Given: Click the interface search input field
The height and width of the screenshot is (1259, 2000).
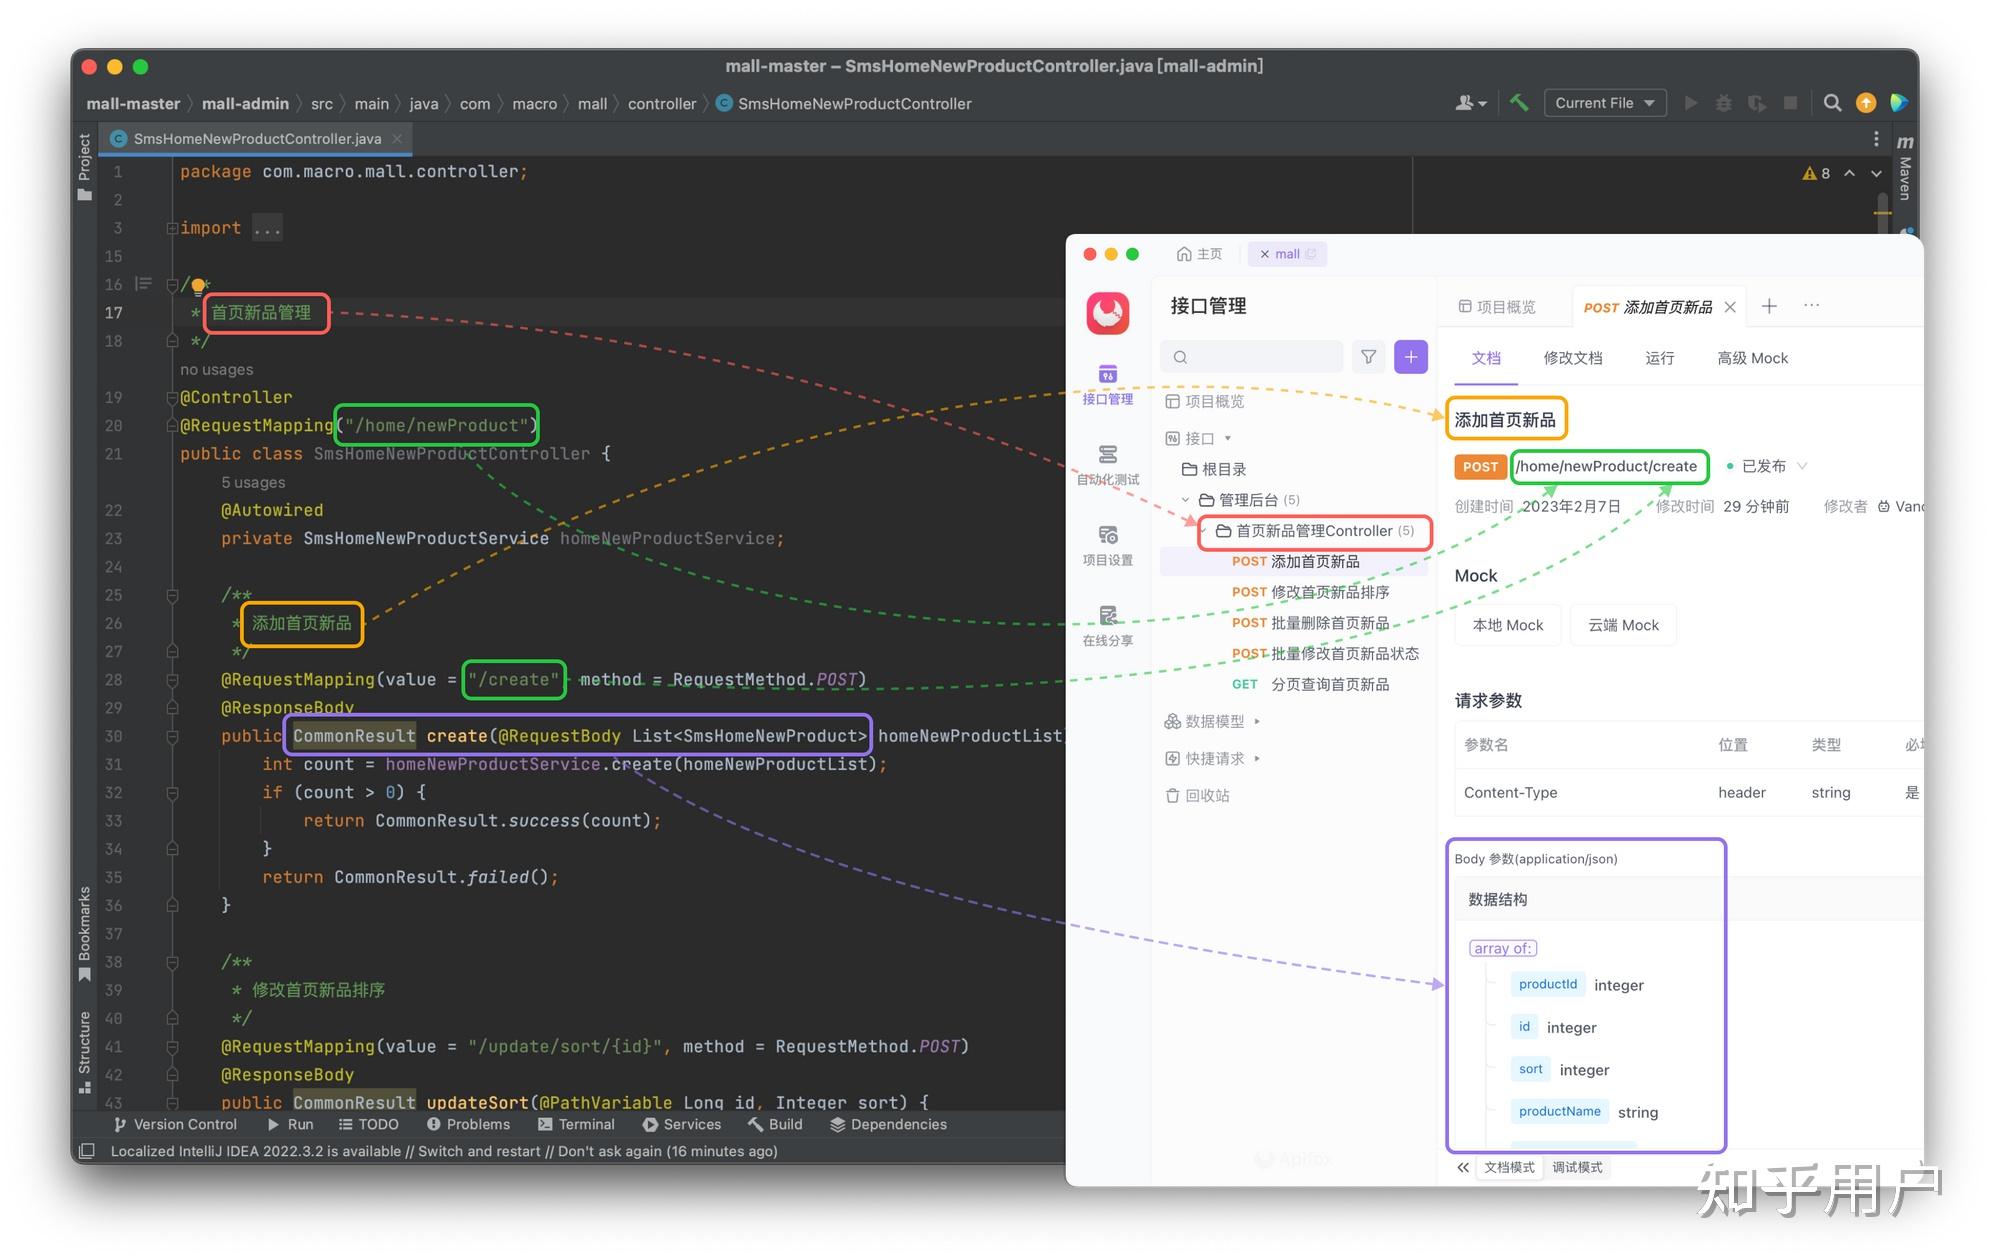Looking at the screenshot, I should pyautogui.click(x=1252, y=357).
